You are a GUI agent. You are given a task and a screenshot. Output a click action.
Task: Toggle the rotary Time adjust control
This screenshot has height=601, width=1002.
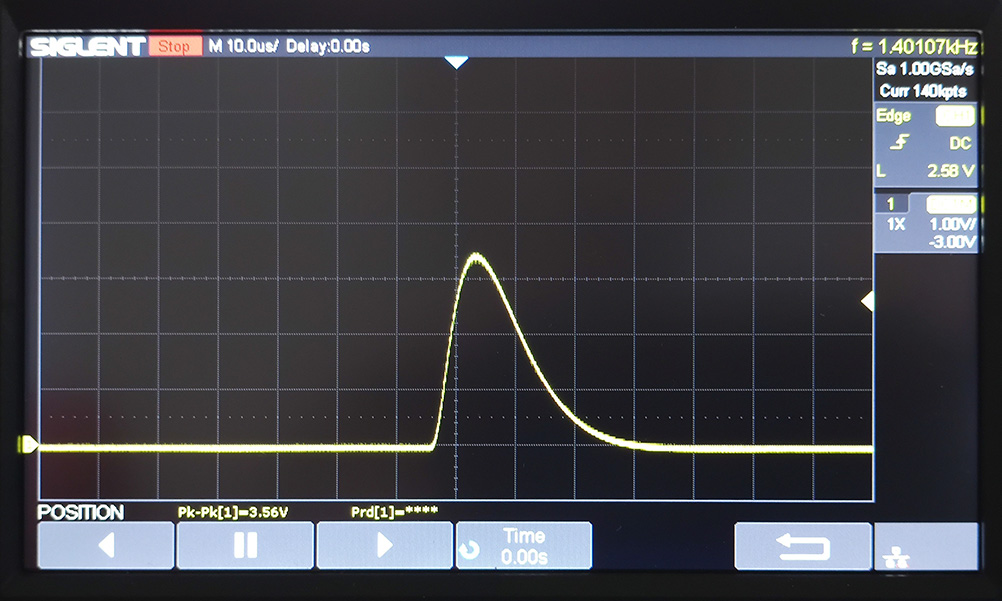coord(523,545)
